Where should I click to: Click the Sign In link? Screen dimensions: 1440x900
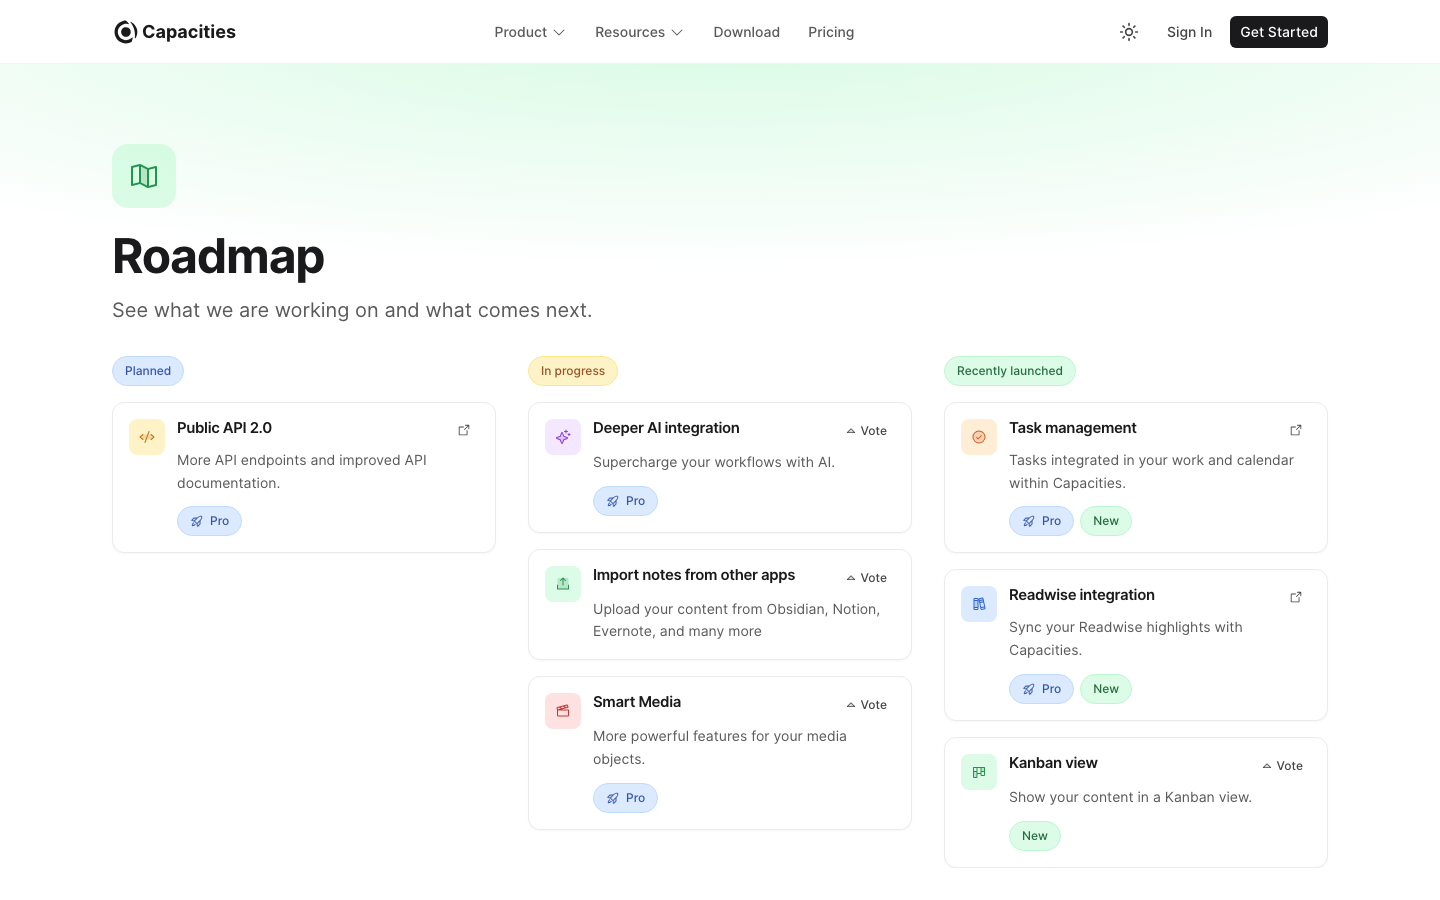pyautogui.click(x=1189, y=32)
